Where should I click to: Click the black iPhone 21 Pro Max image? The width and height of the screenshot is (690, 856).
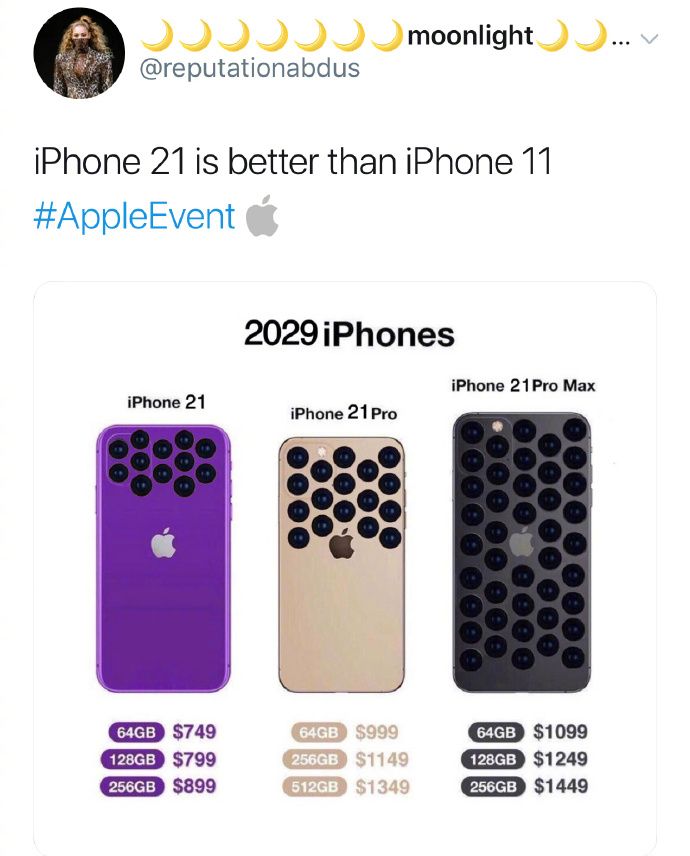coord(521,552)
